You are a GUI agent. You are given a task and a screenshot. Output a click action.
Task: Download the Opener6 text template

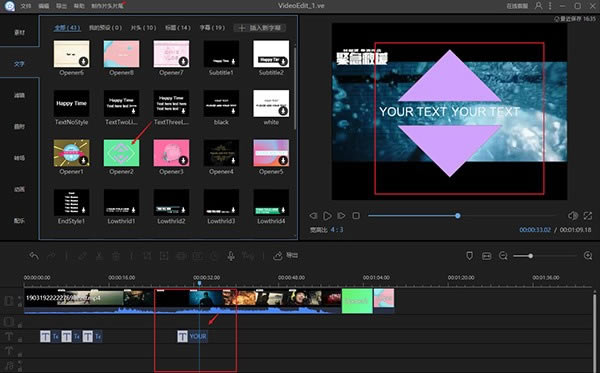point(83,61)
